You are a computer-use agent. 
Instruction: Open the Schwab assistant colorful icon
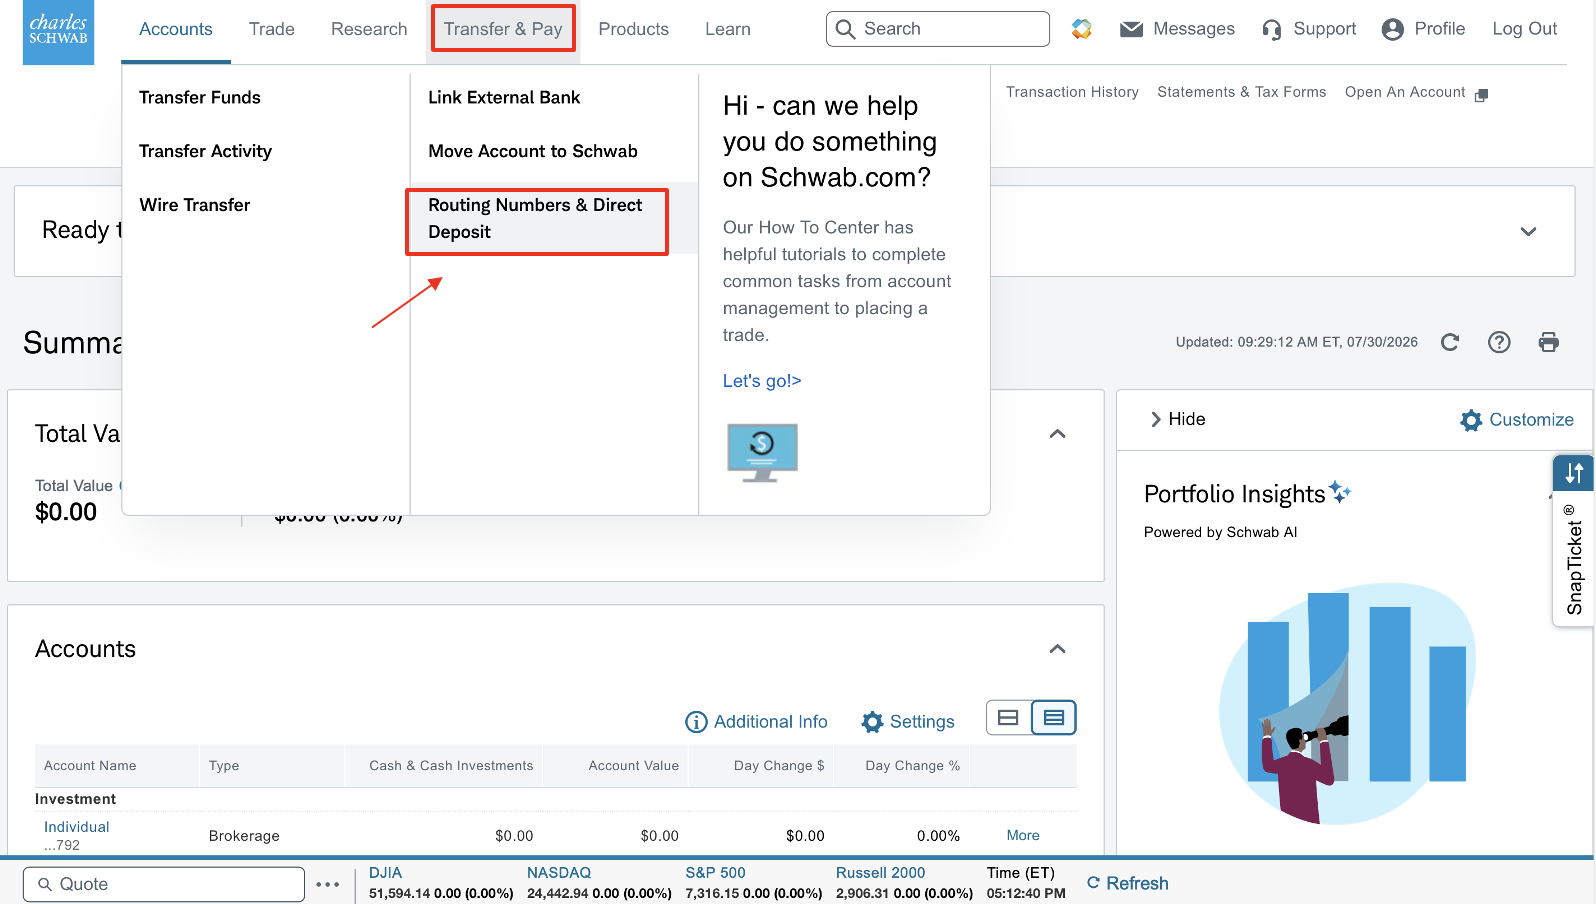pos(1081,29)
